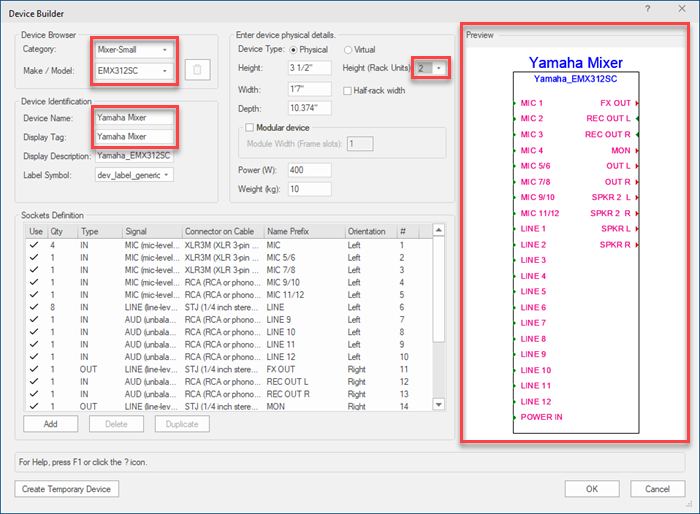Click the trash delete icon in Device Browser
This screenshot has width=700, height=514.
(x=197, y=70)
